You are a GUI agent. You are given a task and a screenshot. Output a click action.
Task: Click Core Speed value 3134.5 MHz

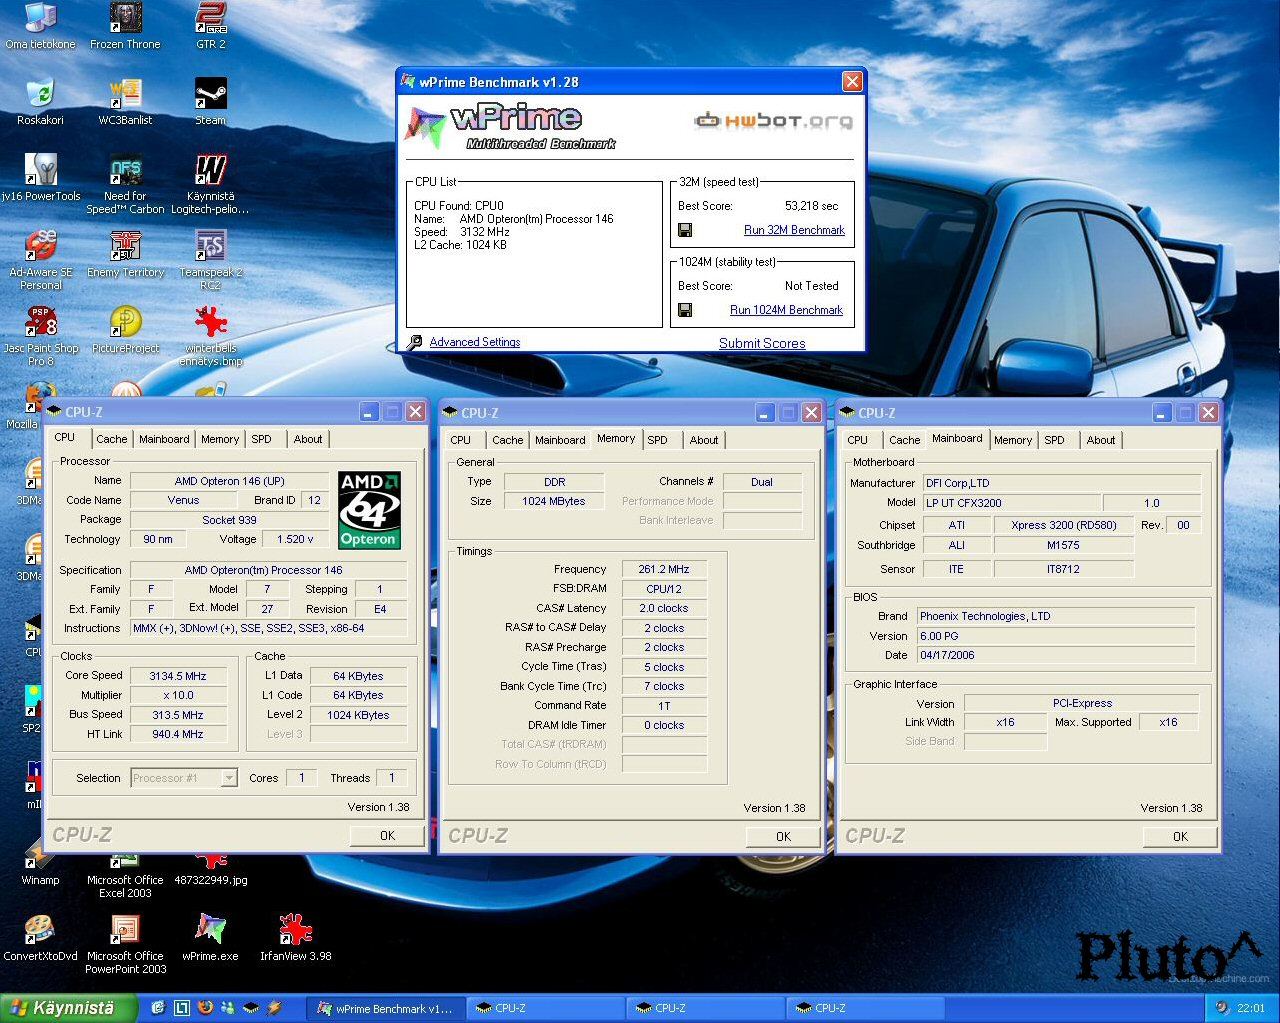coord(178,676)
